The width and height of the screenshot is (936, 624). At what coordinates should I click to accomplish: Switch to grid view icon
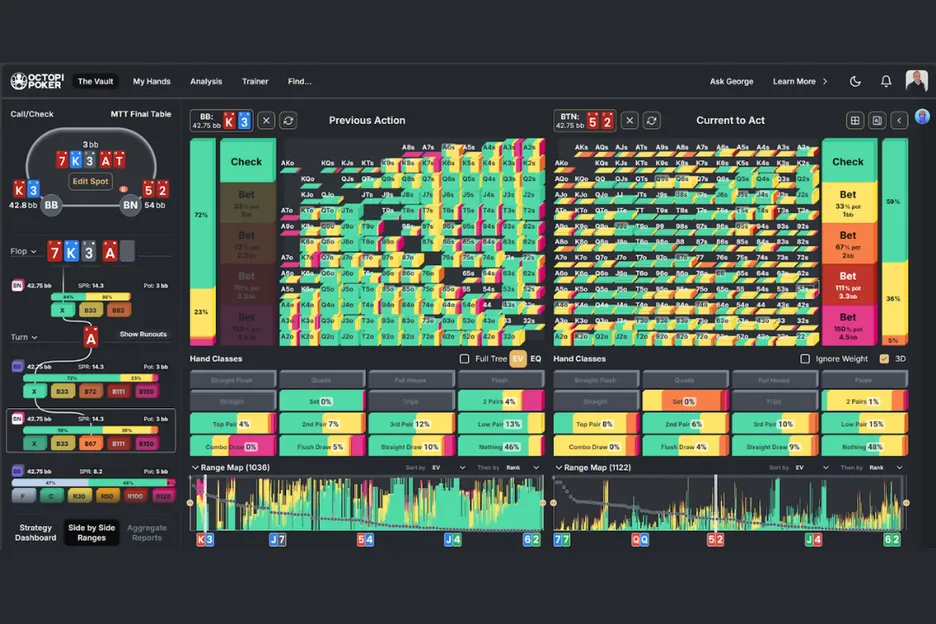[855, 120]
